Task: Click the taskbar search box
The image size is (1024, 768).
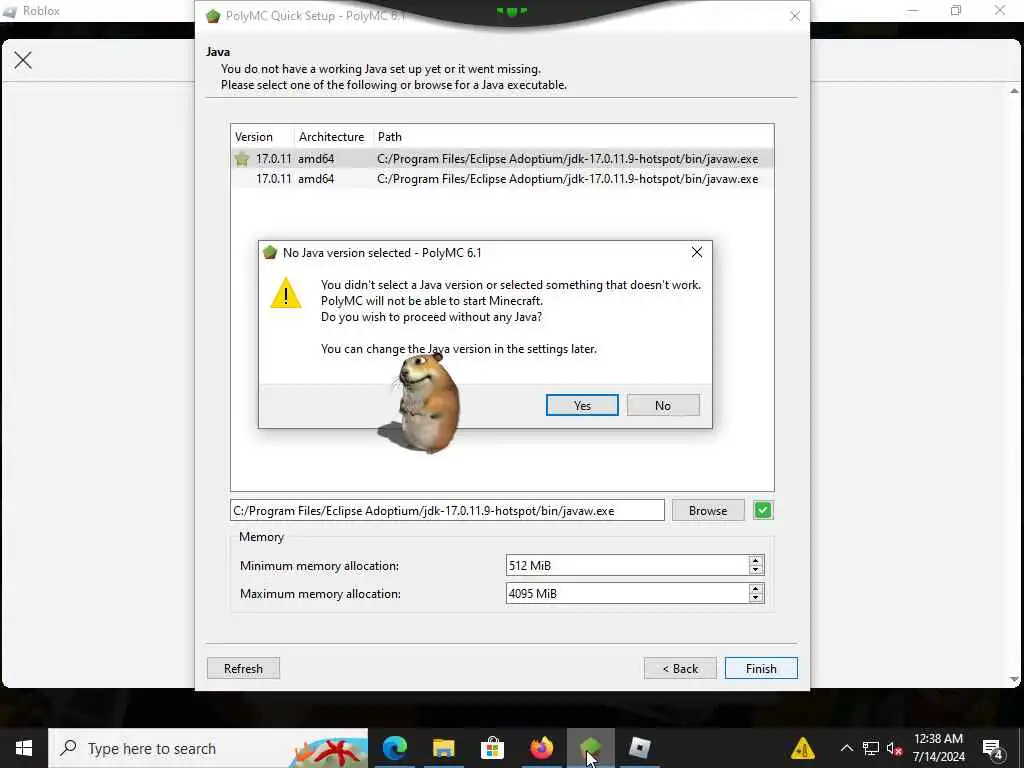Action: [x=208, y=748]
